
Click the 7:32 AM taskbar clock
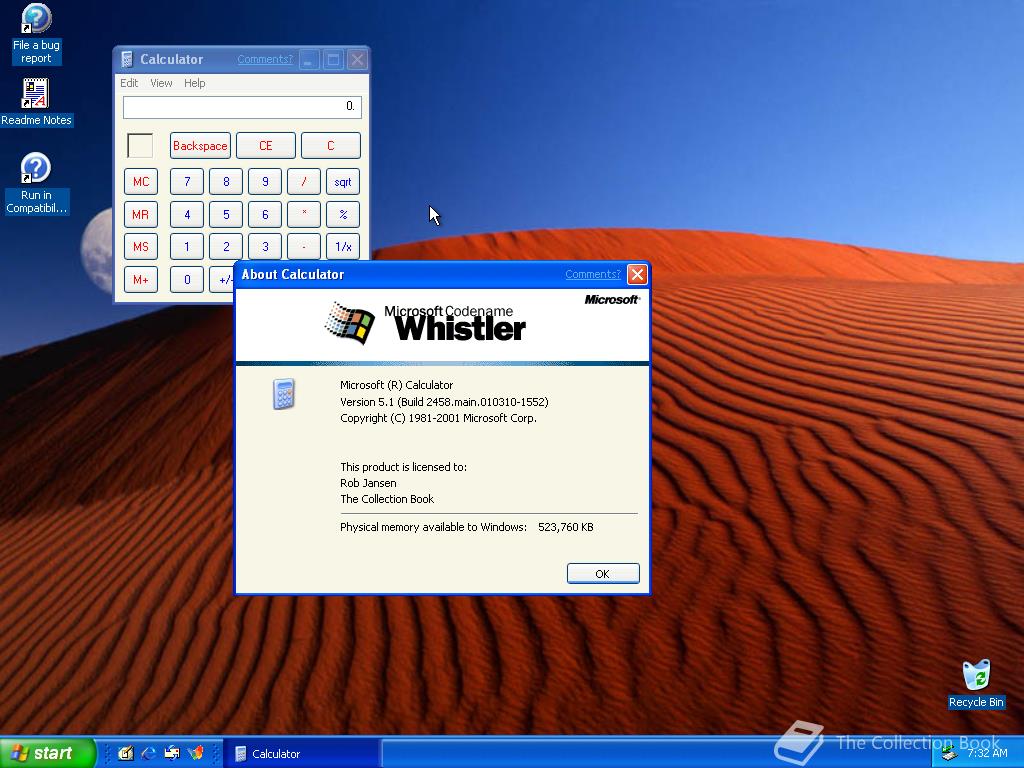coord(987,753)
